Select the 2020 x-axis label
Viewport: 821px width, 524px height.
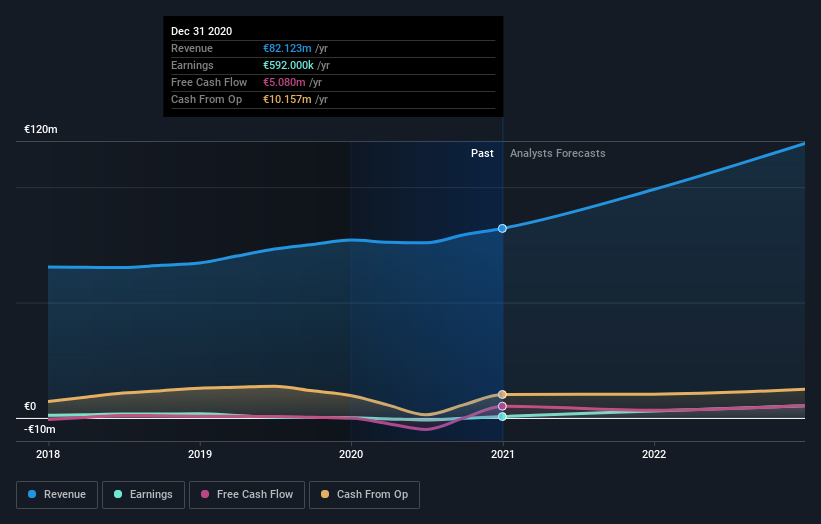[351, 454]
